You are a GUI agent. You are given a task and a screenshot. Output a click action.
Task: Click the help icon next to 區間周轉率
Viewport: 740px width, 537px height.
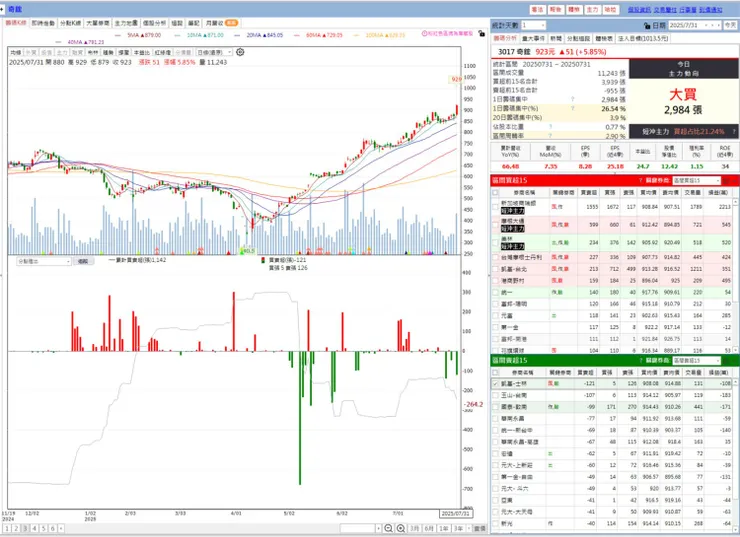[550, 135]
